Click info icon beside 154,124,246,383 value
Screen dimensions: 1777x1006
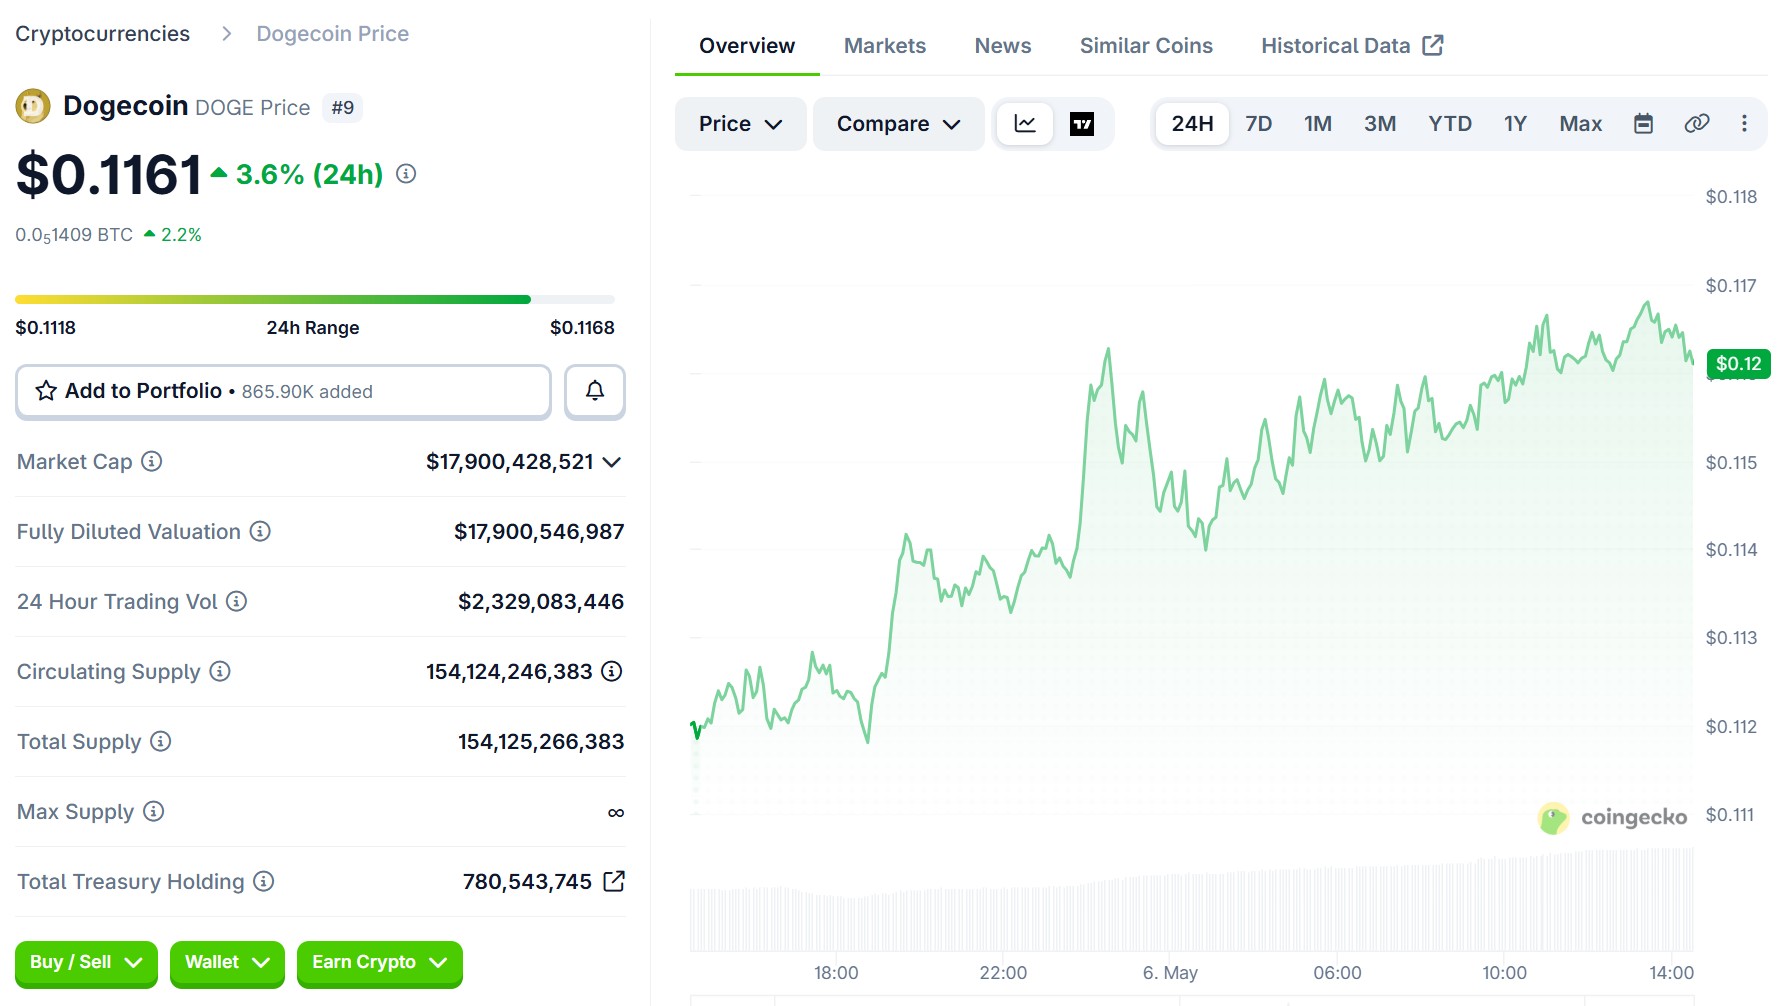(x=612, y=671)
